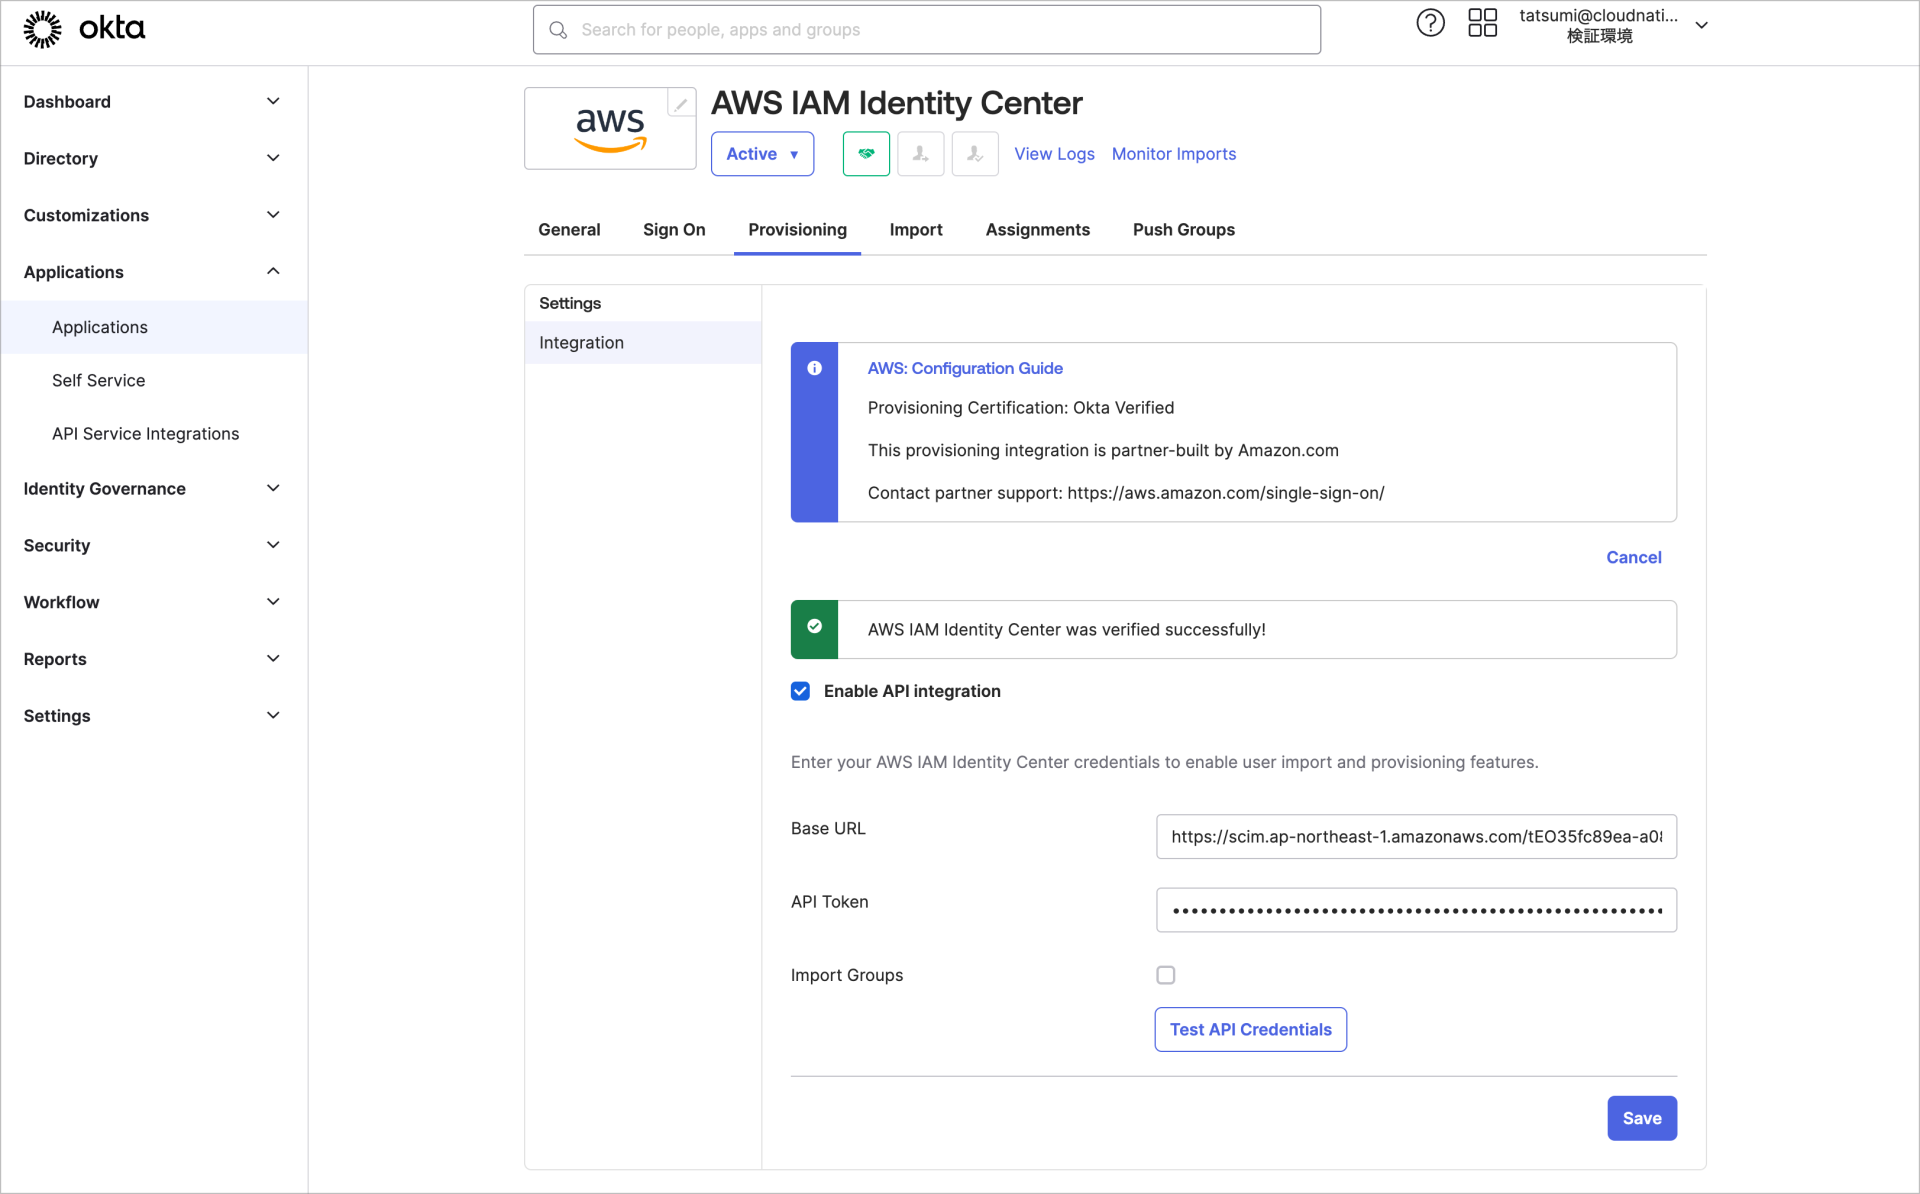Switch to the Push Groups tab
Screen dimensions: 1920x1194
click(1183, 229)
